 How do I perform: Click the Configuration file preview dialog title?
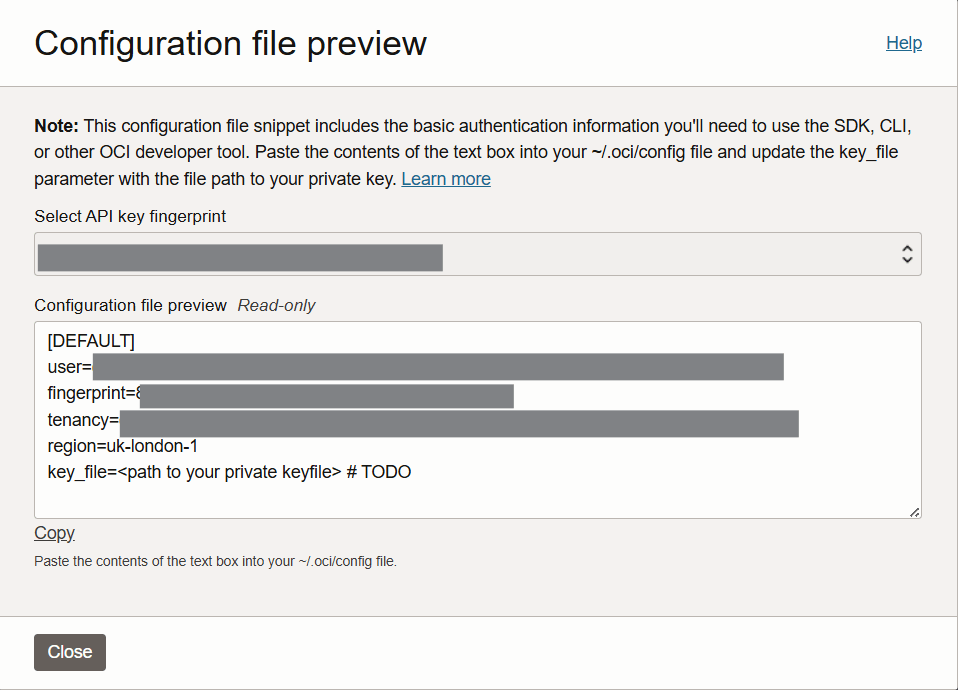point(230,43)
